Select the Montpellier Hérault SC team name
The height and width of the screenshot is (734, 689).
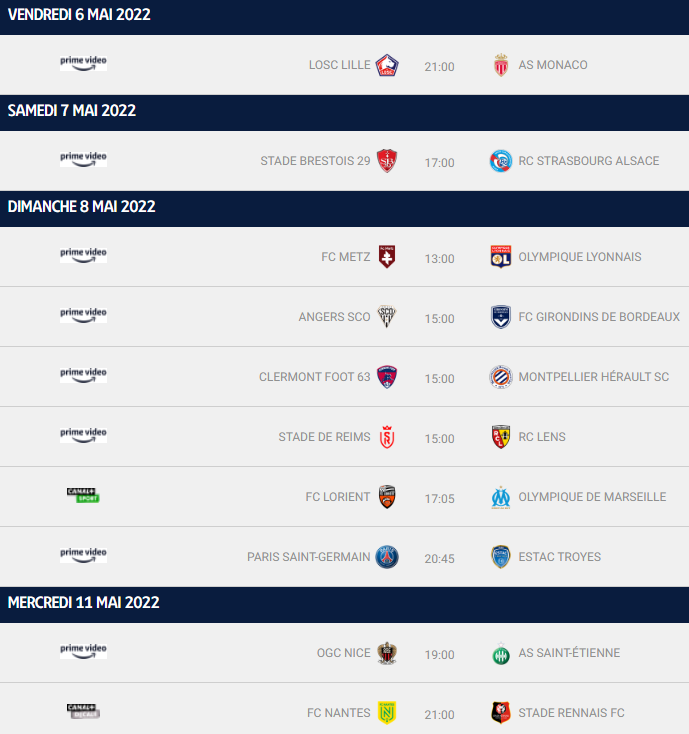tap(594, 377)
